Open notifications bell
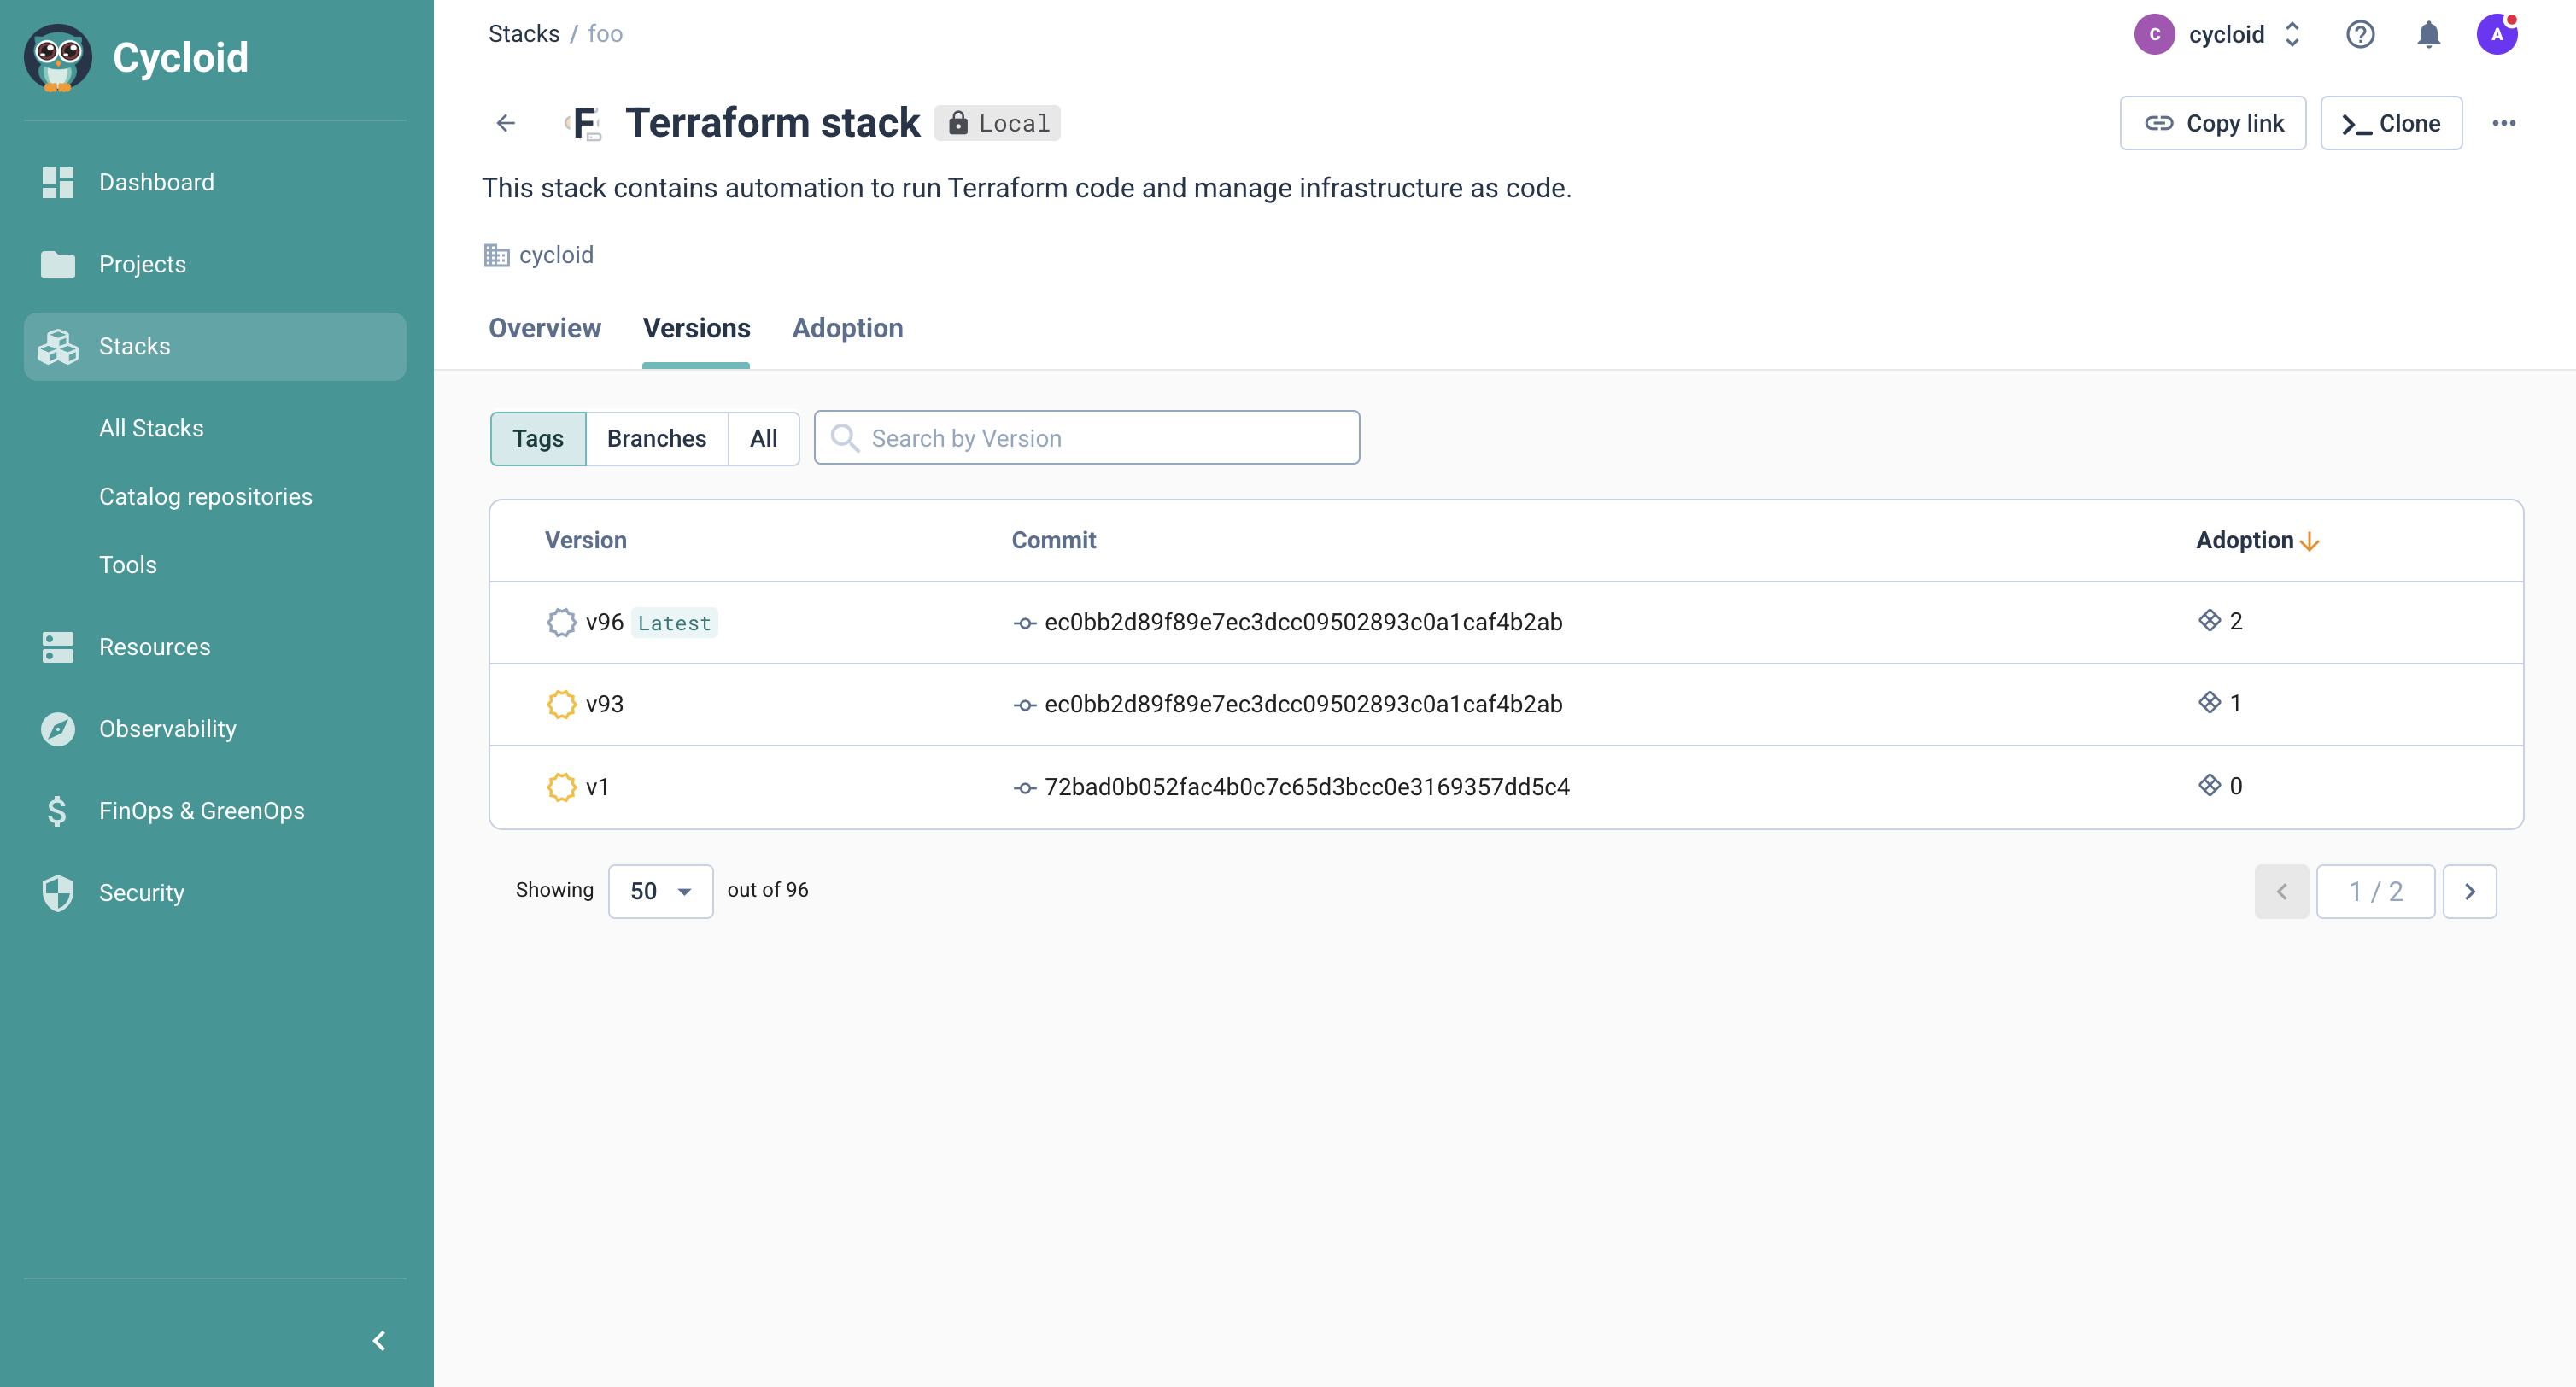Image resolution: width=2576 pixels, height=1387 pixels. tap(2429, 35)
